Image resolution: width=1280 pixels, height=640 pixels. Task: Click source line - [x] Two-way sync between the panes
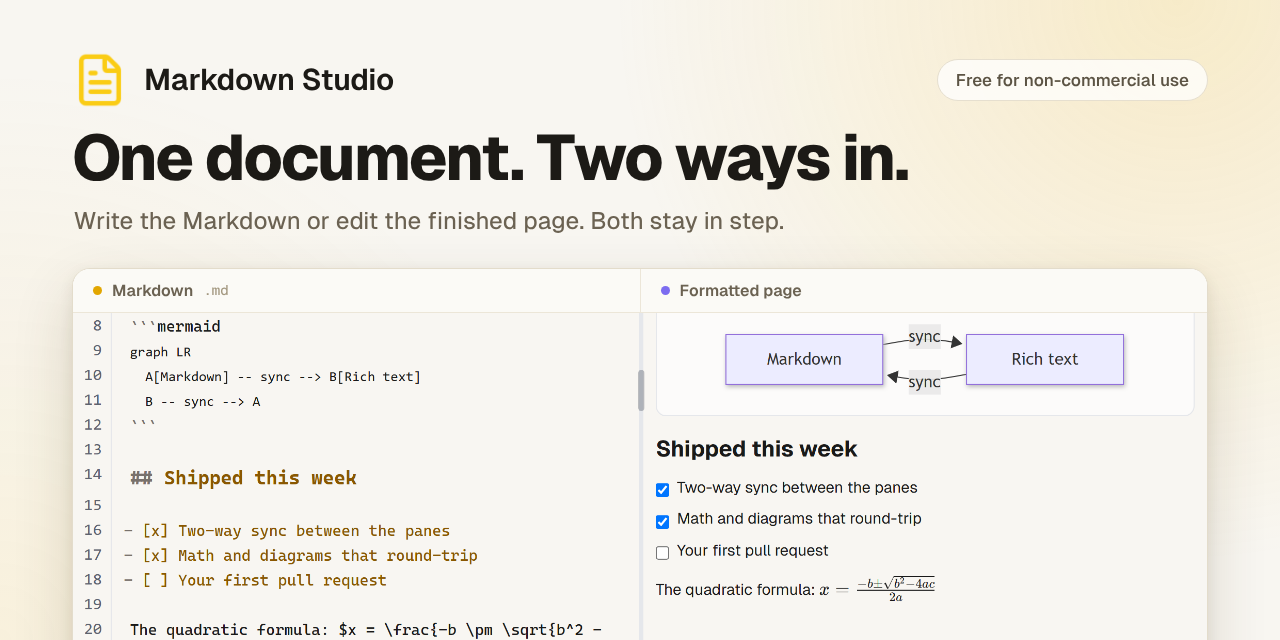[x=287, y=531]
